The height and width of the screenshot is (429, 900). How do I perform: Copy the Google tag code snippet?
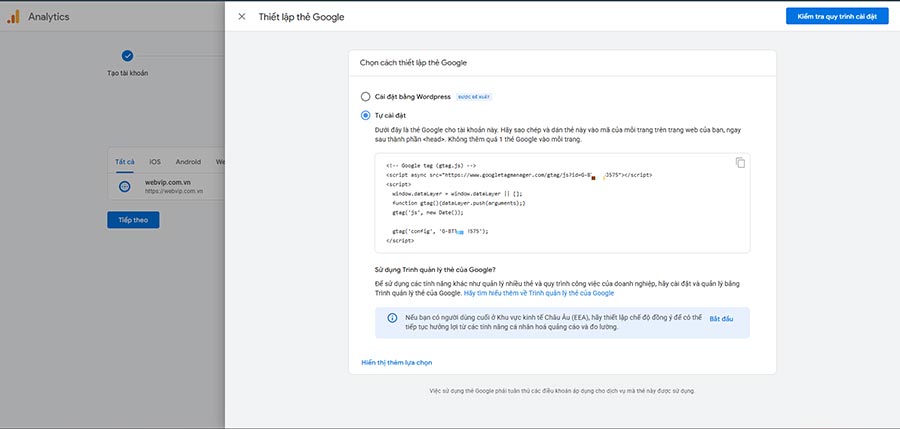(740, 163)
